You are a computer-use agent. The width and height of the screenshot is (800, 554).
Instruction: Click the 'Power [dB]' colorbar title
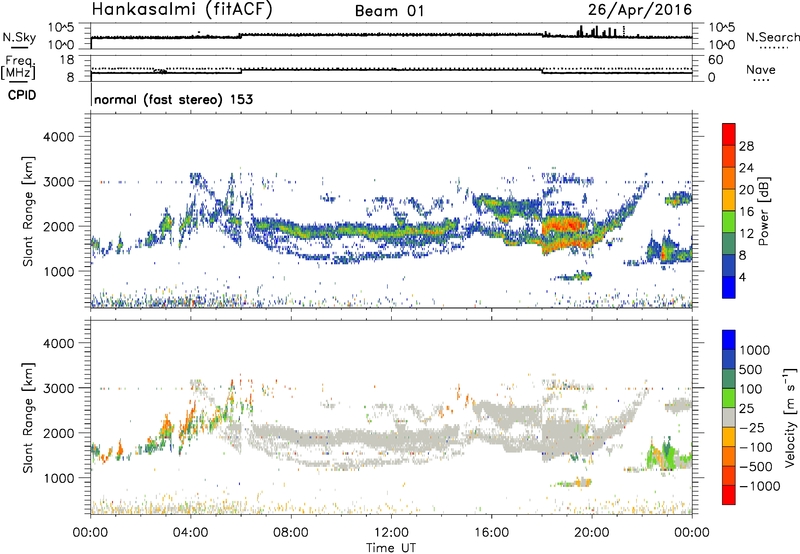pyautogui.click(x=763, y=211)
